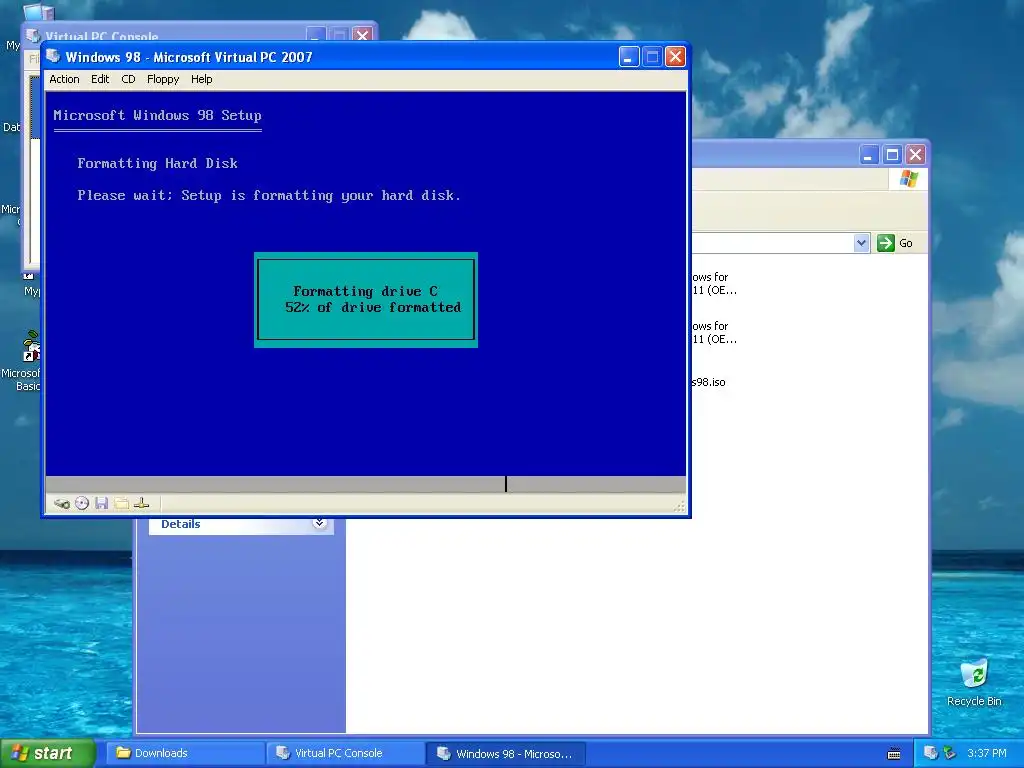Click the 3:37 PM system clock
Viewport: 1024px width, 768px height.
986,753
